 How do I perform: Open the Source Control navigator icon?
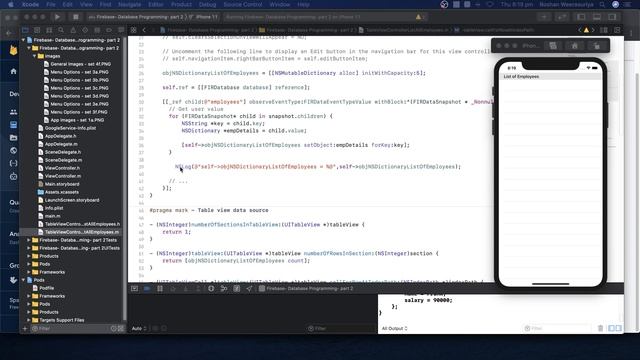click(x=37, y=30)
